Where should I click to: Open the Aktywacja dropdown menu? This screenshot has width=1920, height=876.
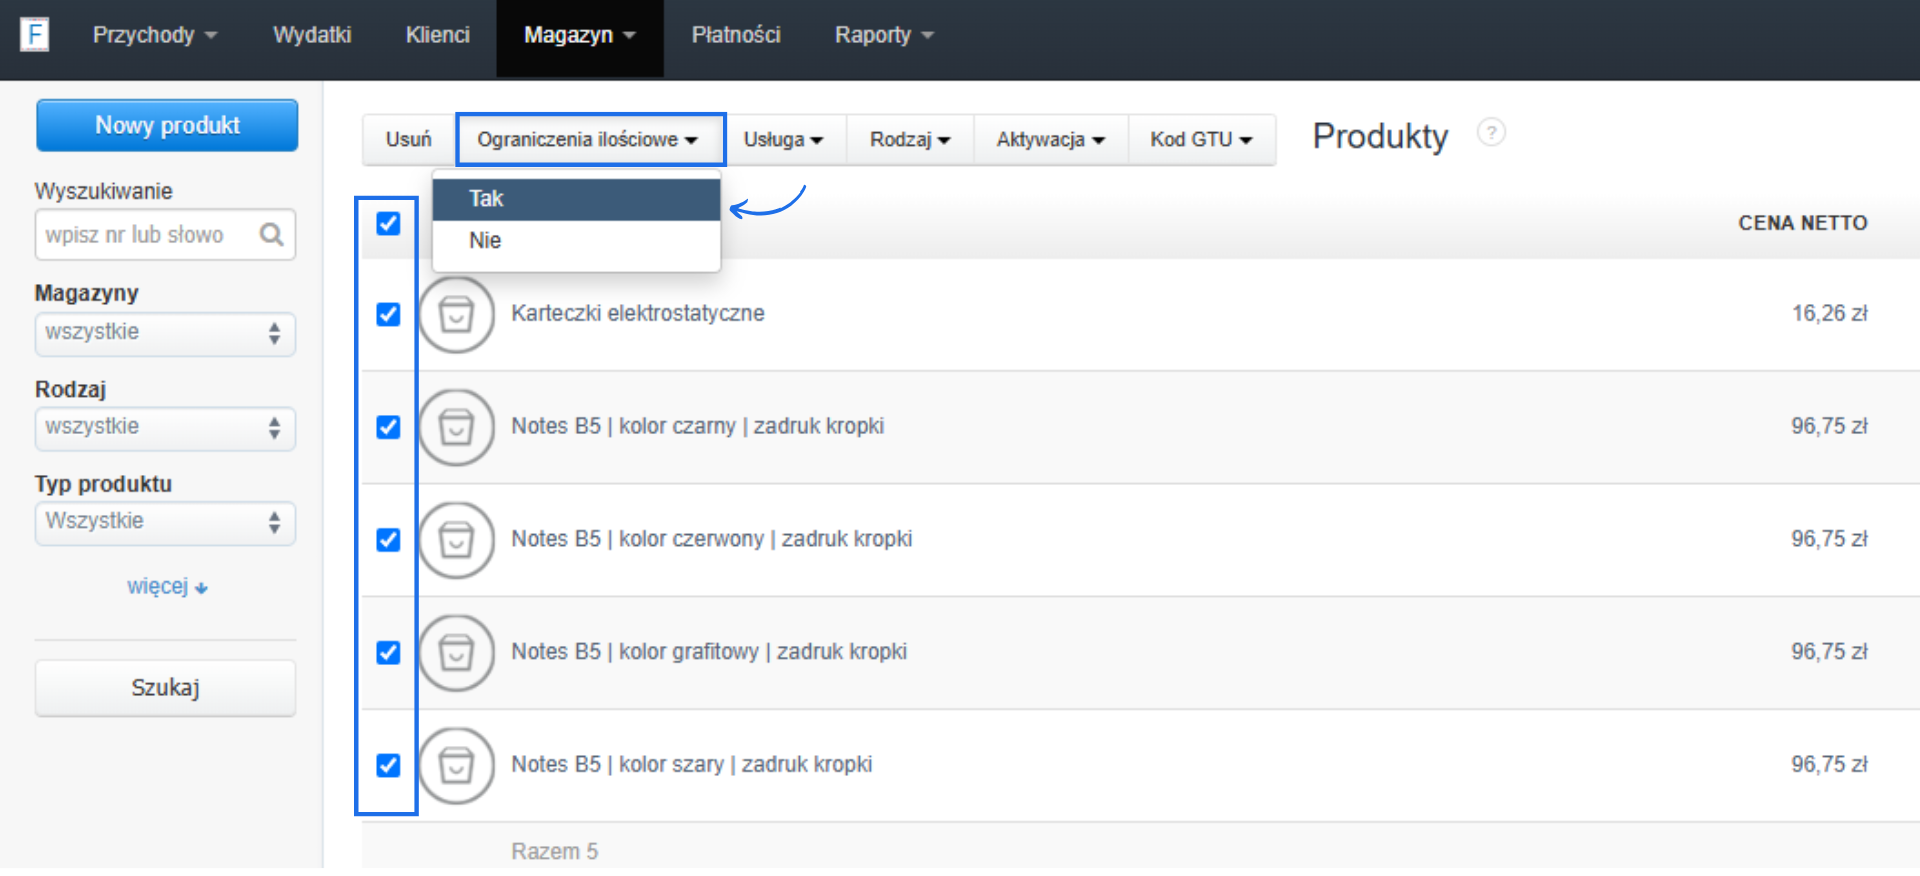point(1050,140)
